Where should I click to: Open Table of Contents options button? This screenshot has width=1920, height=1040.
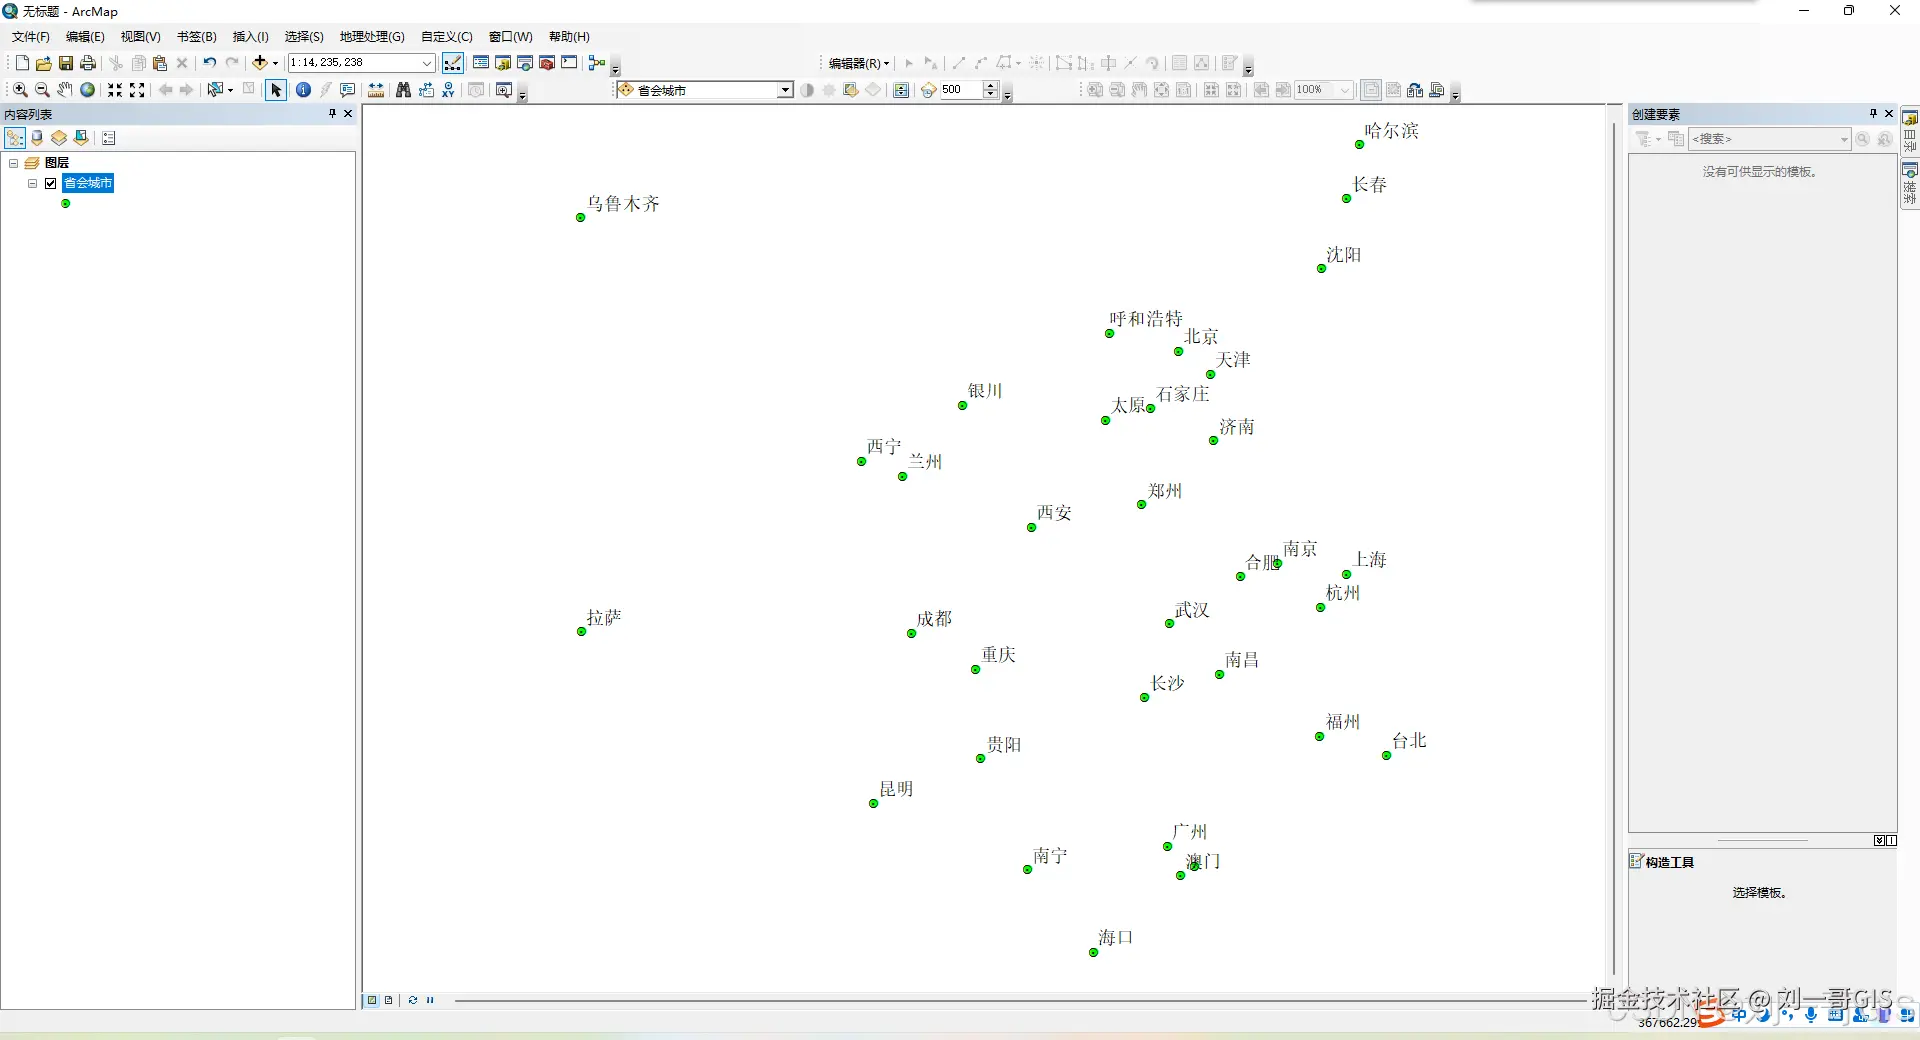point(109,138)
